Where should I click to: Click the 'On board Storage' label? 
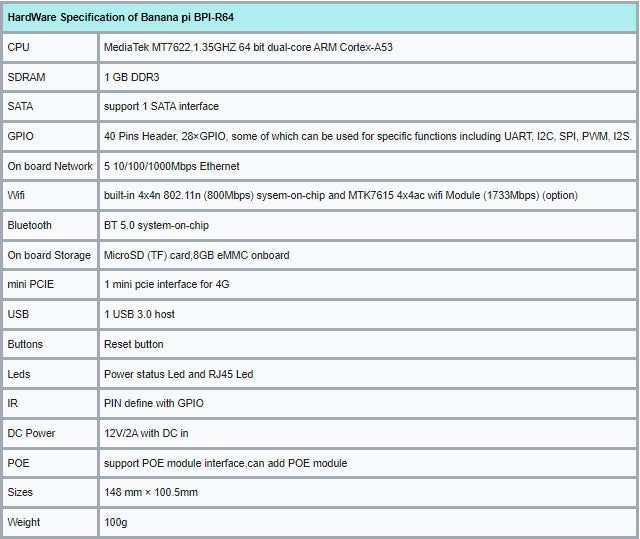49,255
